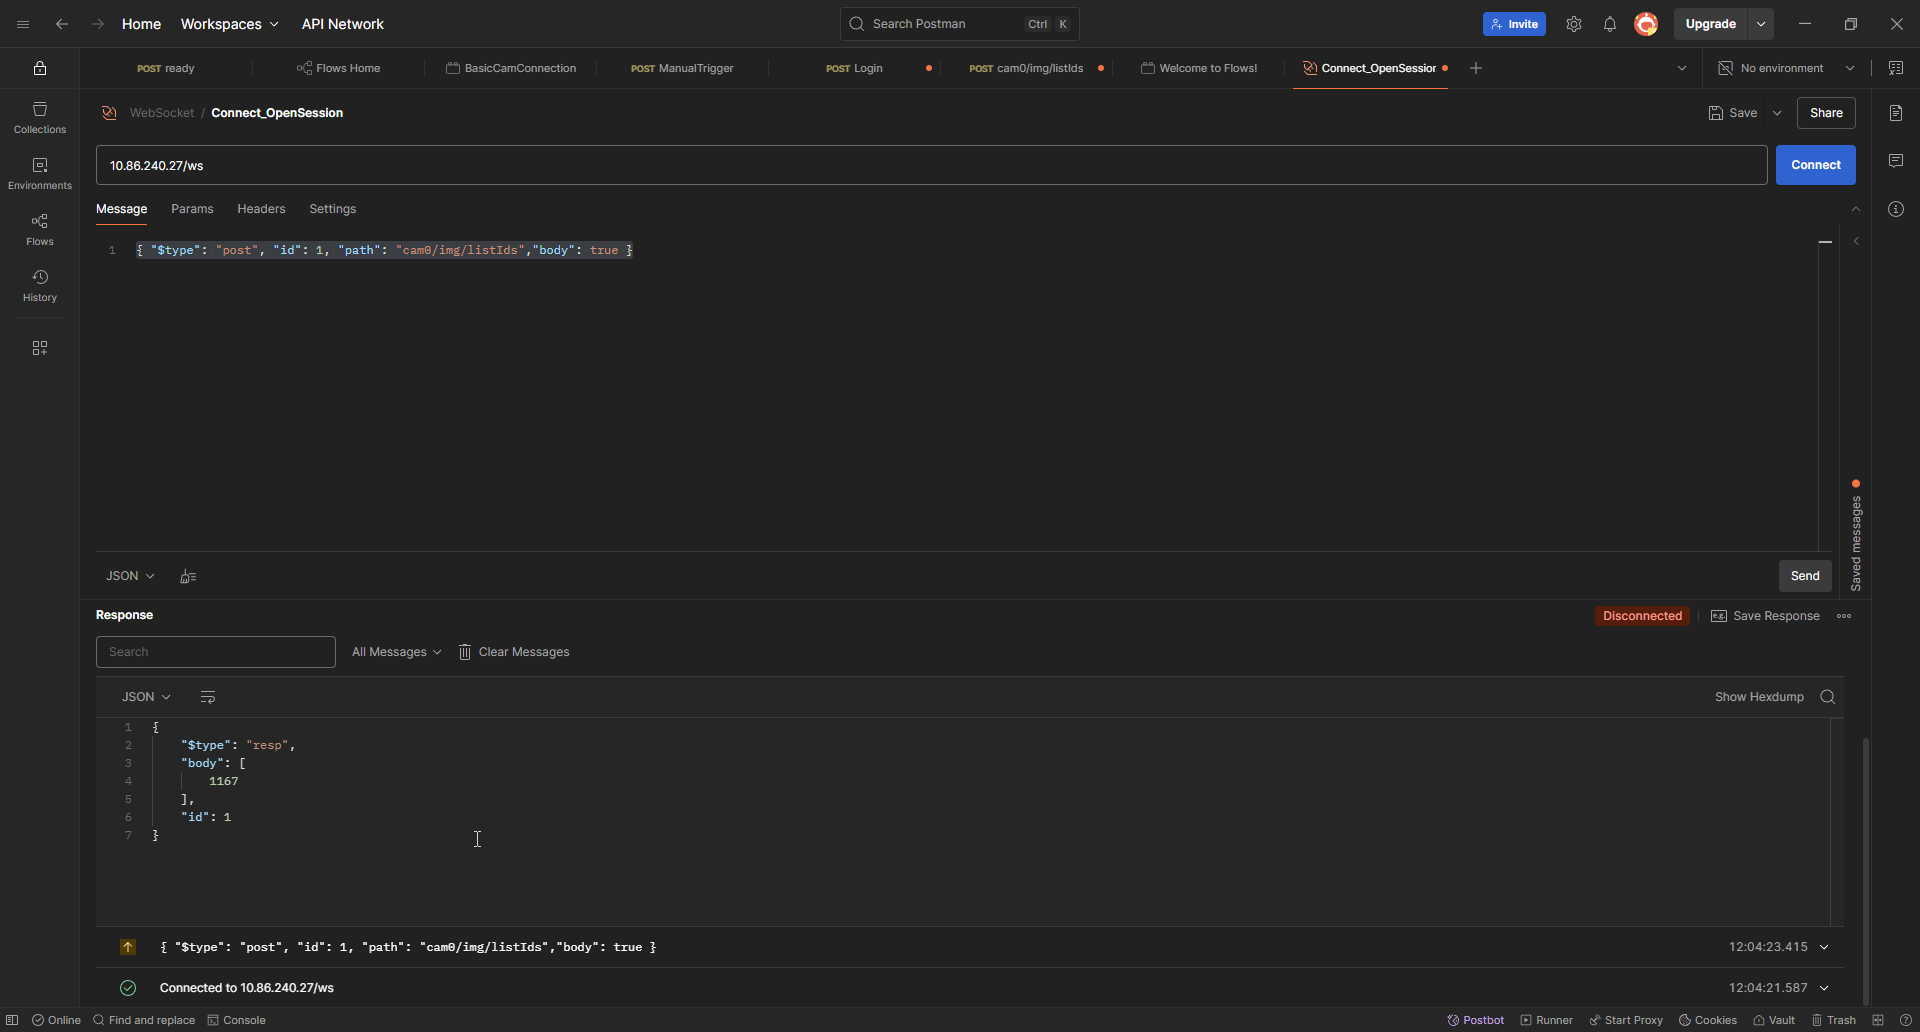
Task: Open the documentation panel on the right sidebar
Action: click(x=1896, y=112)
